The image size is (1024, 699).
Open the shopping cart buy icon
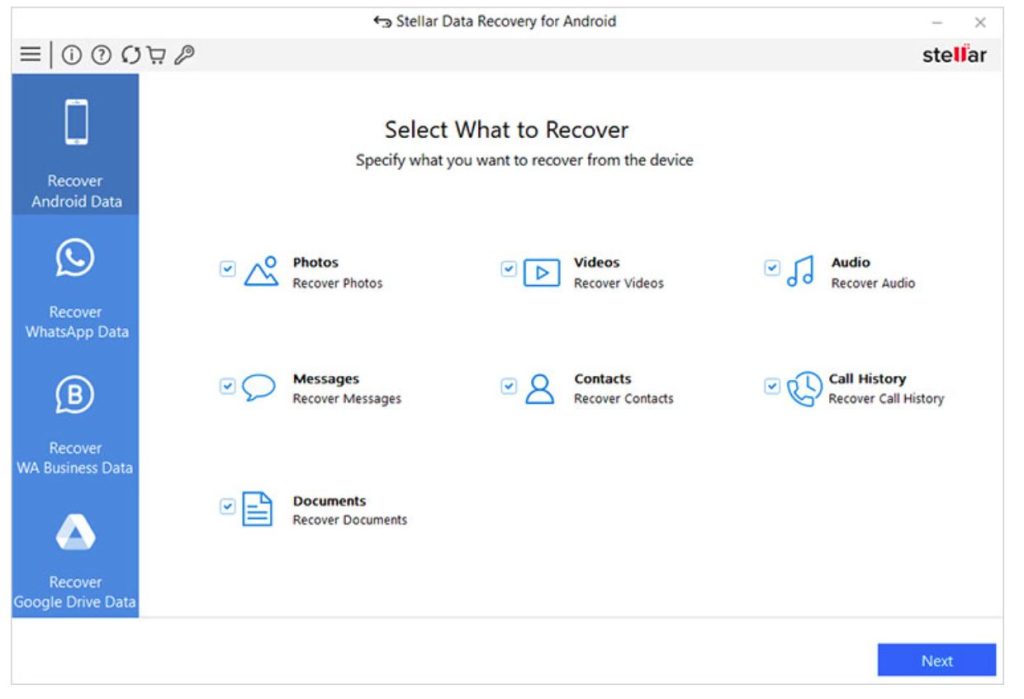pyautogui.click(x=156, y=55)
